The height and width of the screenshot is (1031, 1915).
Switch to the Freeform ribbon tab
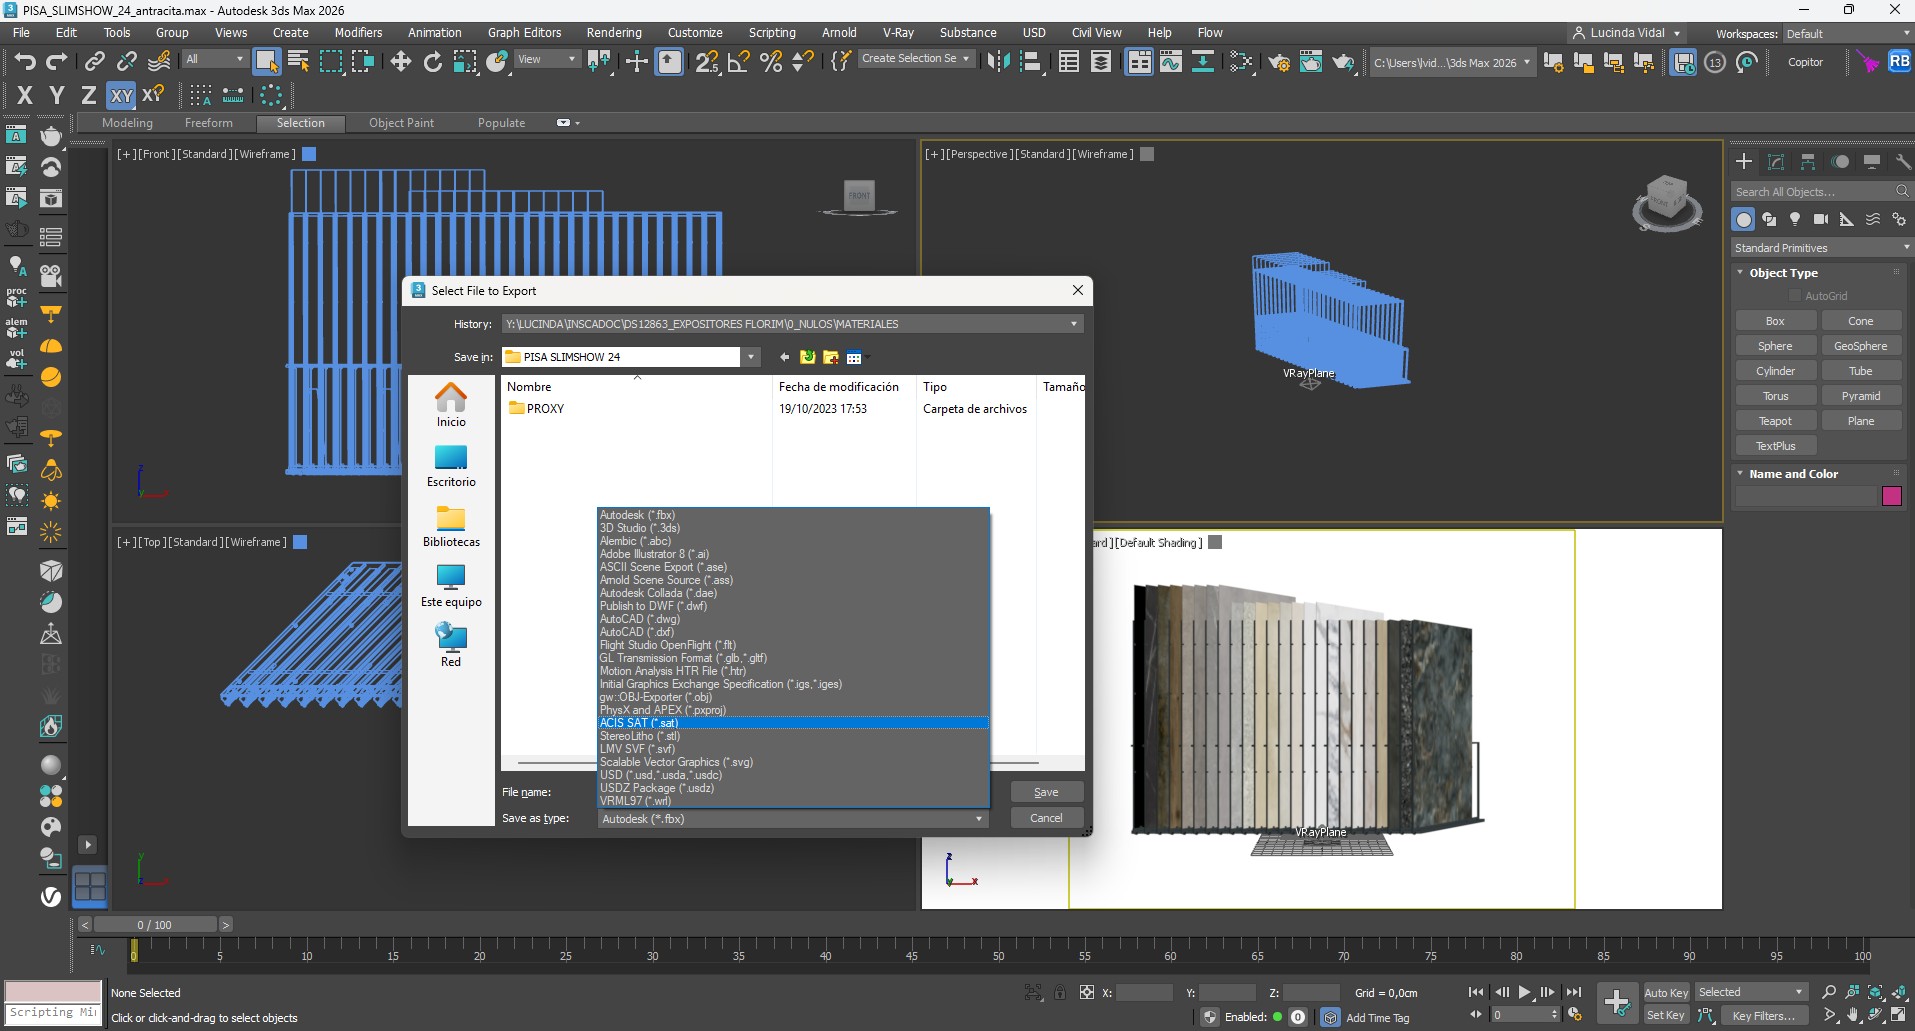(x=208, y=123)
